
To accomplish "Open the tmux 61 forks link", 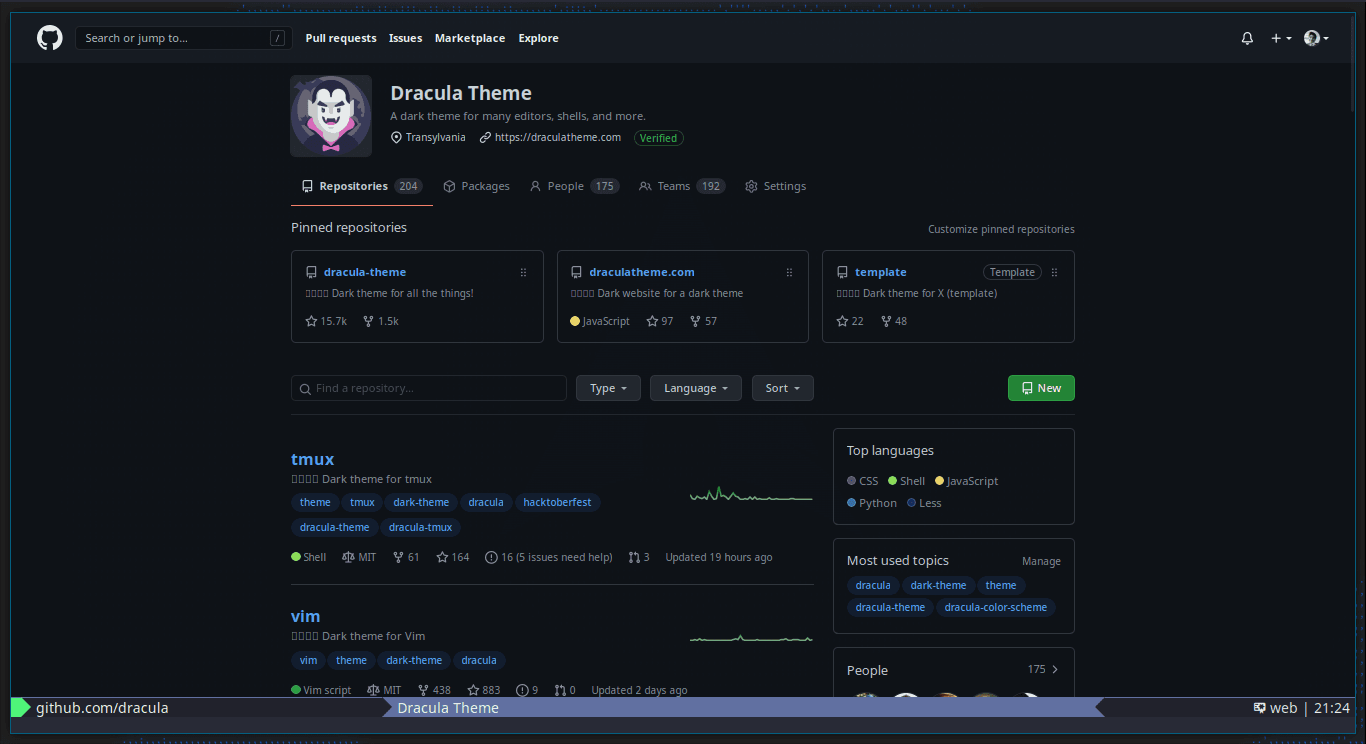I will (x=406, y=557).
